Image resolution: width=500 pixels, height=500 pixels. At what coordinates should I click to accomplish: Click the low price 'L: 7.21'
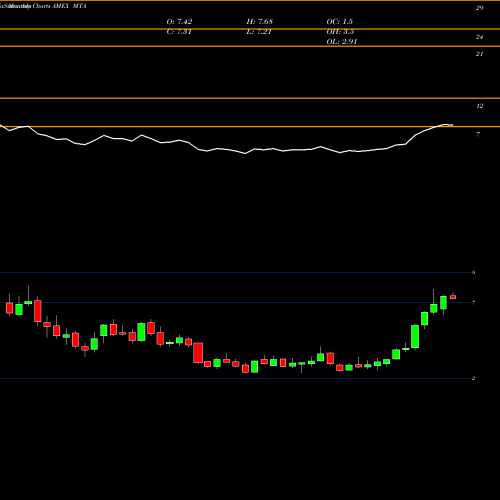(259, 32)
